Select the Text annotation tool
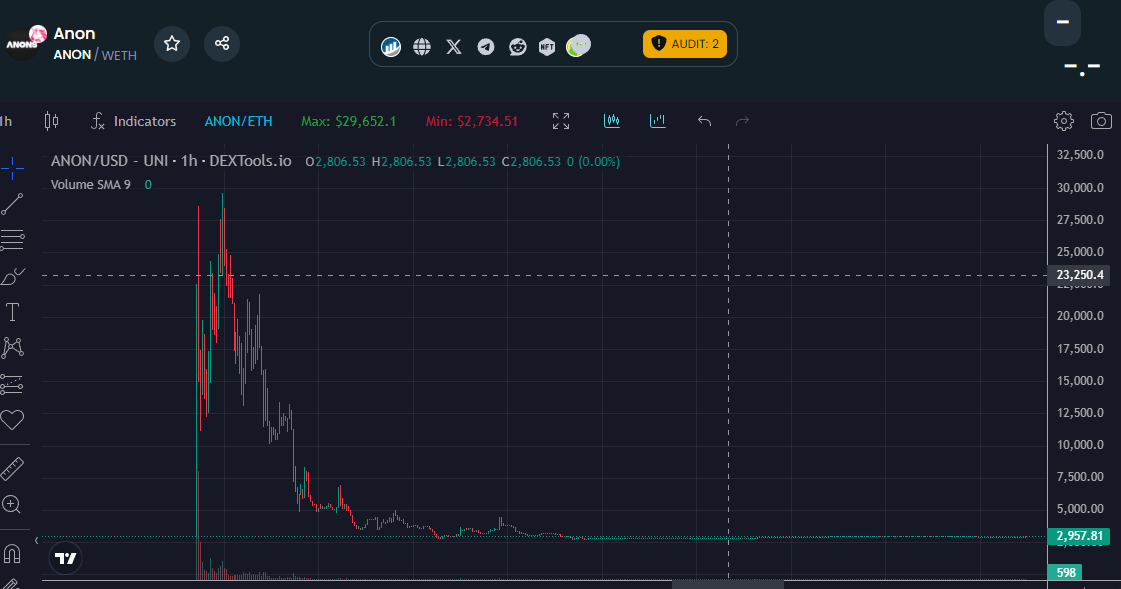Screen dimensions: 1121x589 click(12, 312)
